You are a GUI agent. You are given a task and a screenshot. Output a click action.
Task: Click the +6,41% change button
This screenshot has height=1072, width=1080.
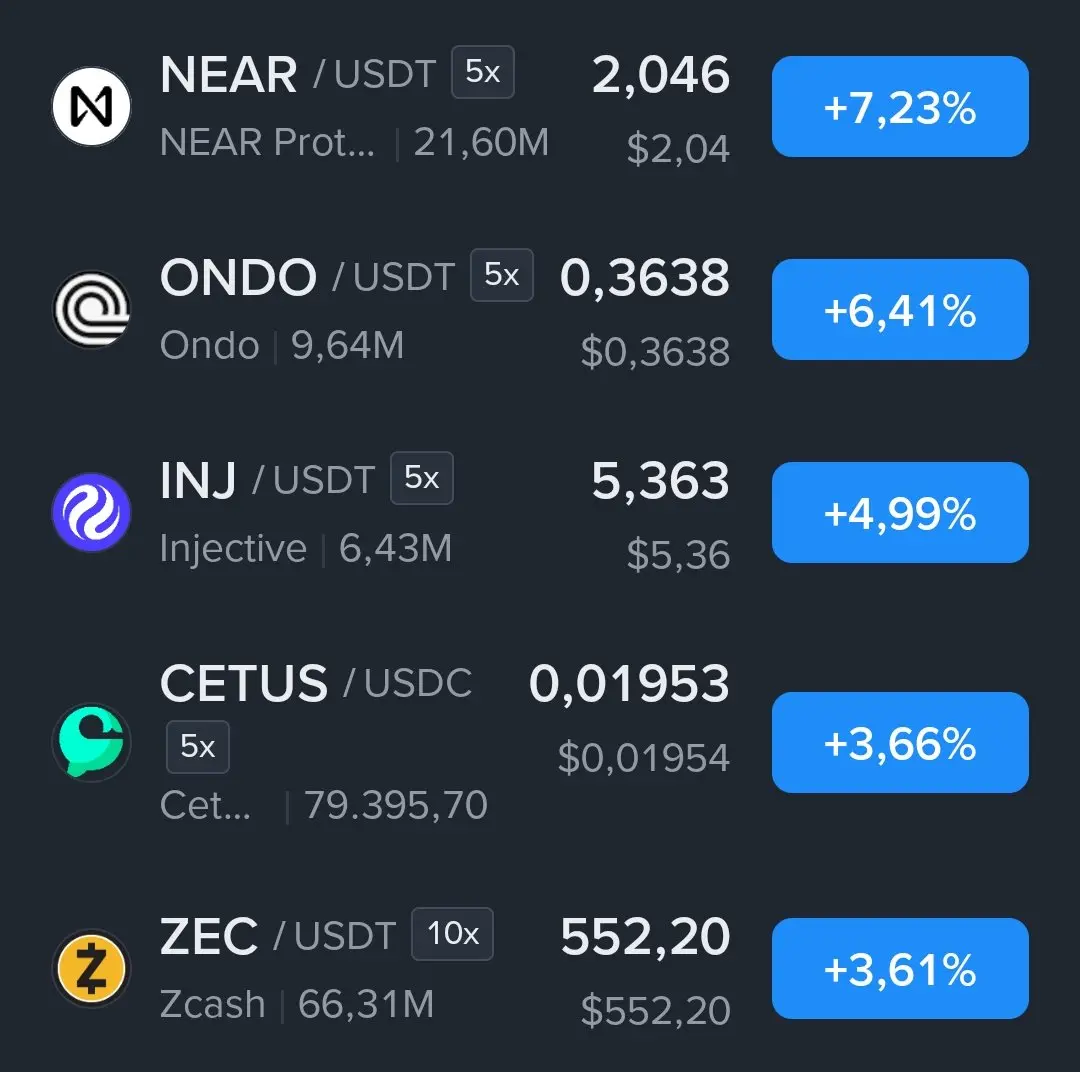[x=900, y=309]
